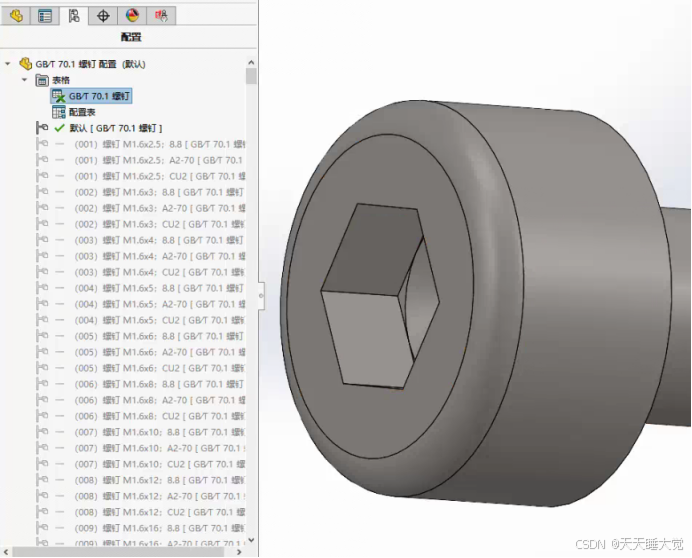The image size is (692, 558).
Task: Select configuration (008) 螺钉 M1.6x12; 8.8
Action: (160, 480)
